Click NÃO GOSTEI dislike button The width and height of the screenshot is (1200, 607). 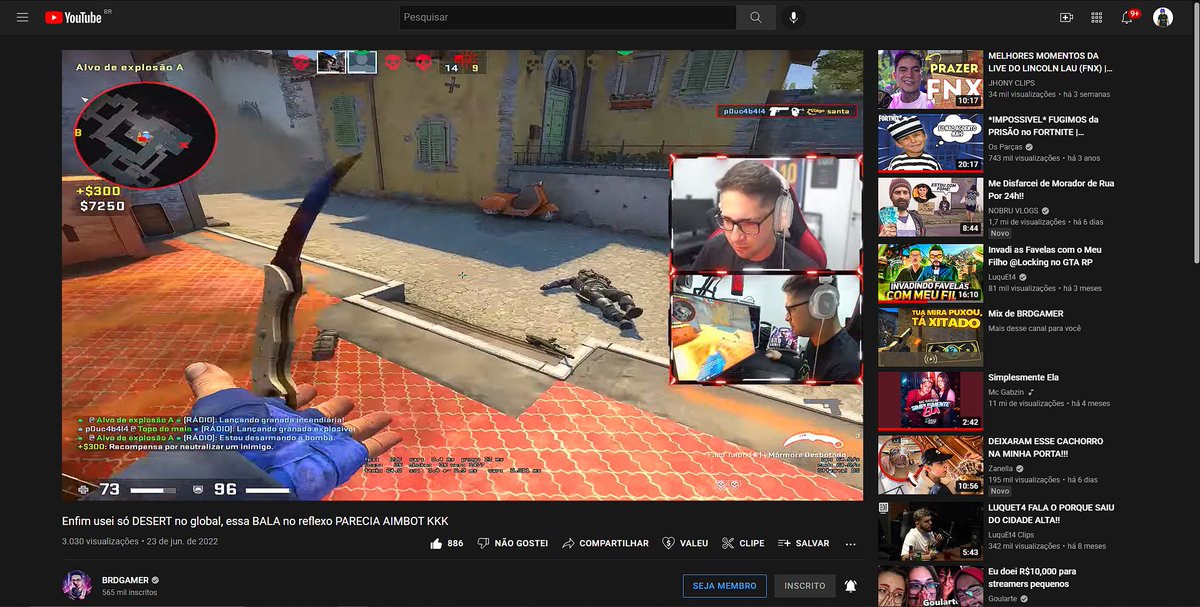(512, 543)
